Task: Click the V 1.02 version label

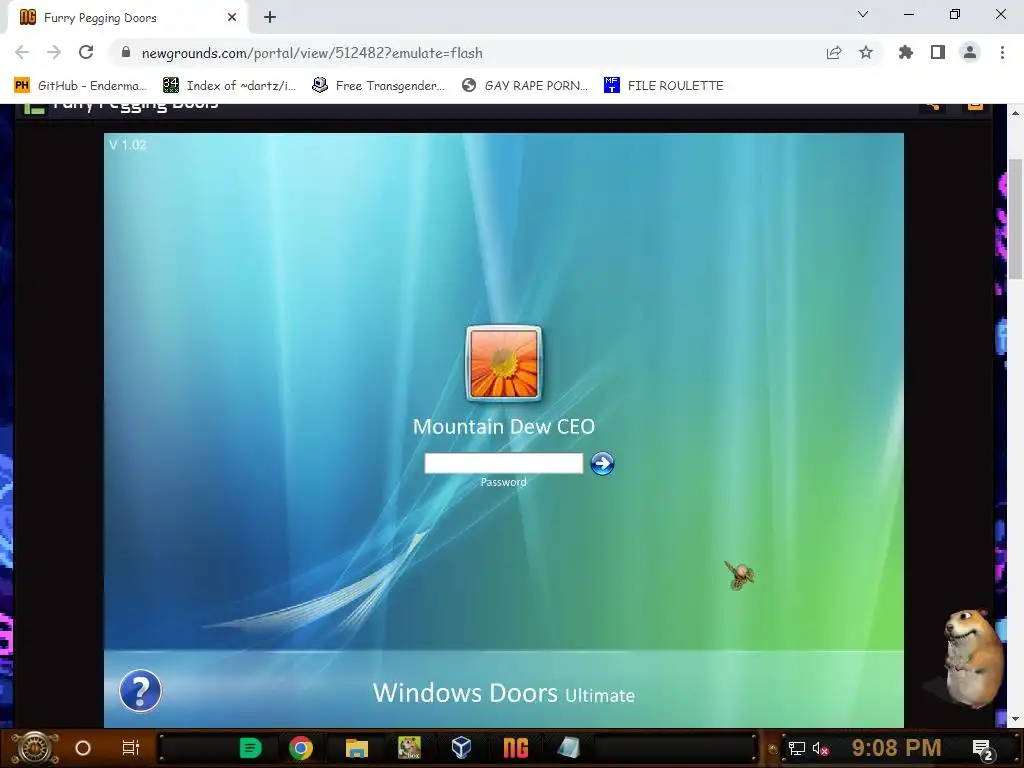Action: click(x=127, y=144)
